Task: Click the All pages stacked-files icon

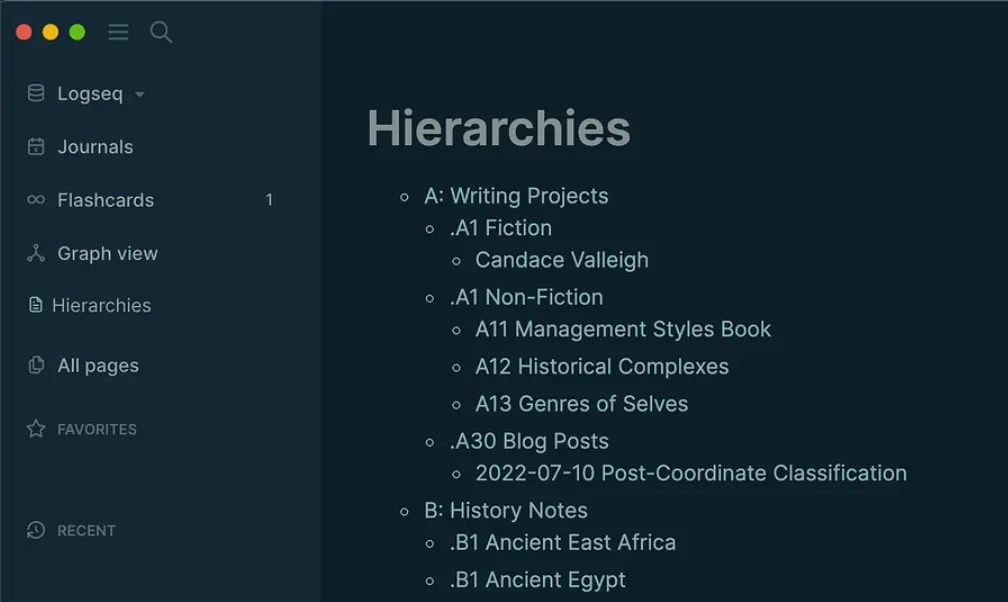Action: (36, 365)
